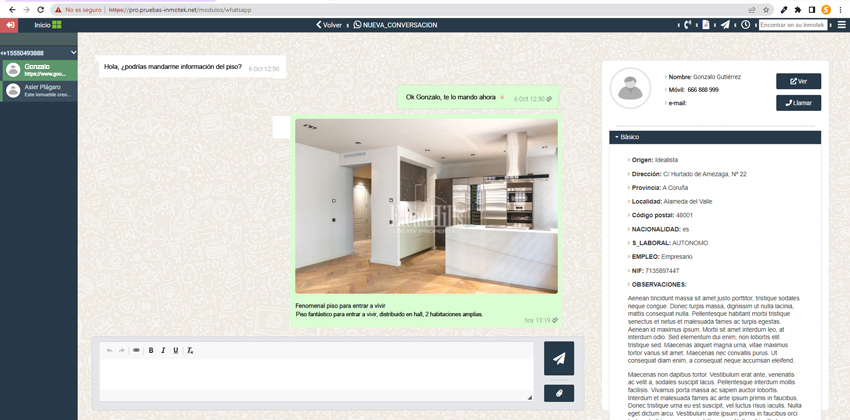Click the browser back arrow

12,10
